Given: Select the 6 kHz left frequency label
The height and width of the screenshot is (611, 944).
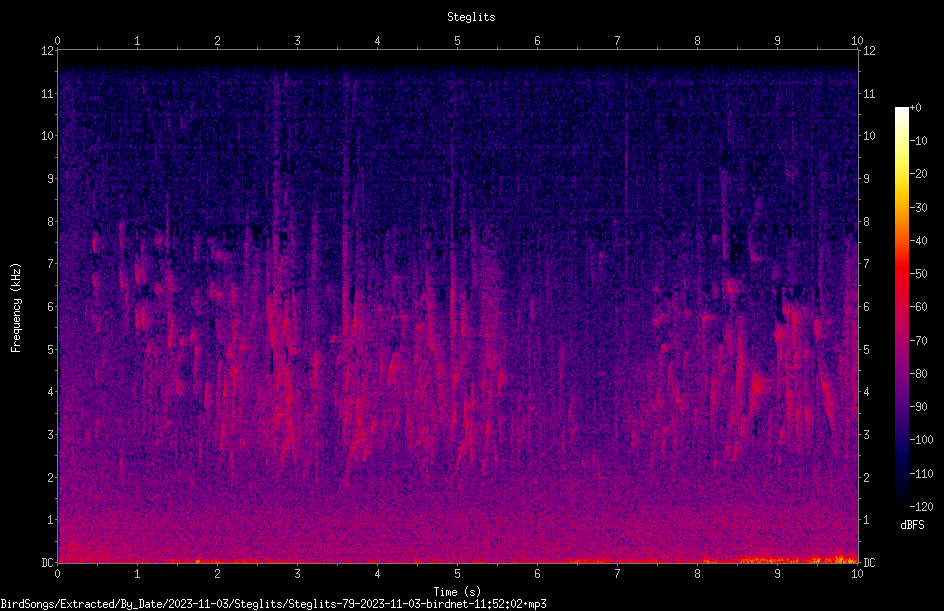Looking at the screenshot, I should pos(51,306).
